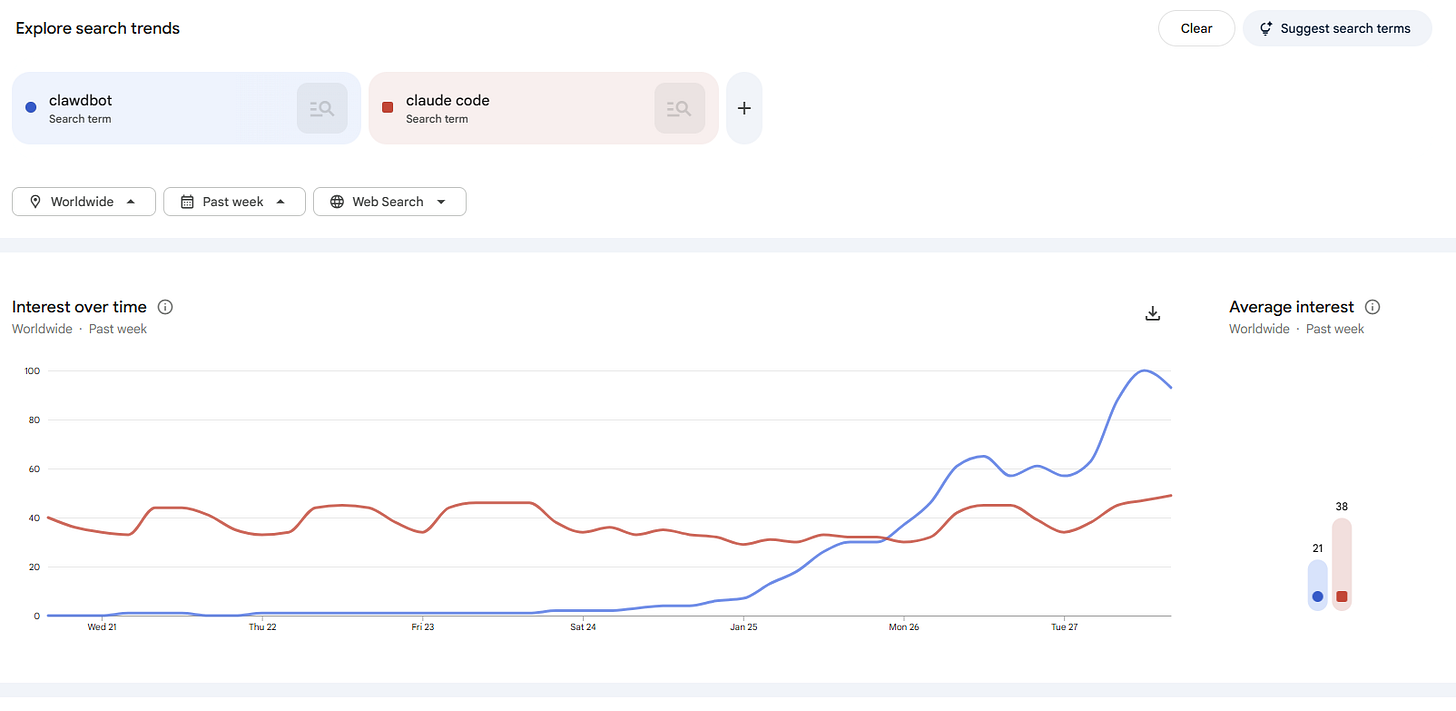Click the Thu 22 axis label
The height and width of the screenshot is (711, 1456).
[x=263, y=628]
